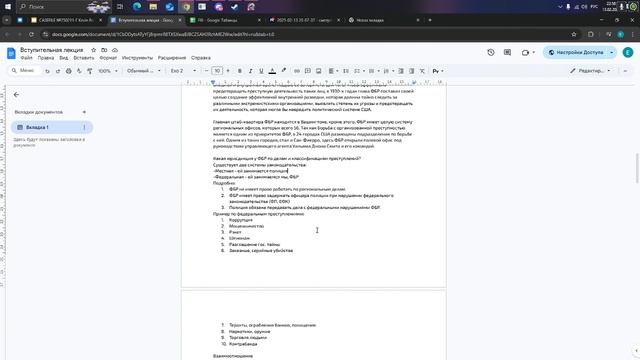Open the Exo 2 font dropdown
Screen dimensions: 640x360
click(x=183, y=71)
